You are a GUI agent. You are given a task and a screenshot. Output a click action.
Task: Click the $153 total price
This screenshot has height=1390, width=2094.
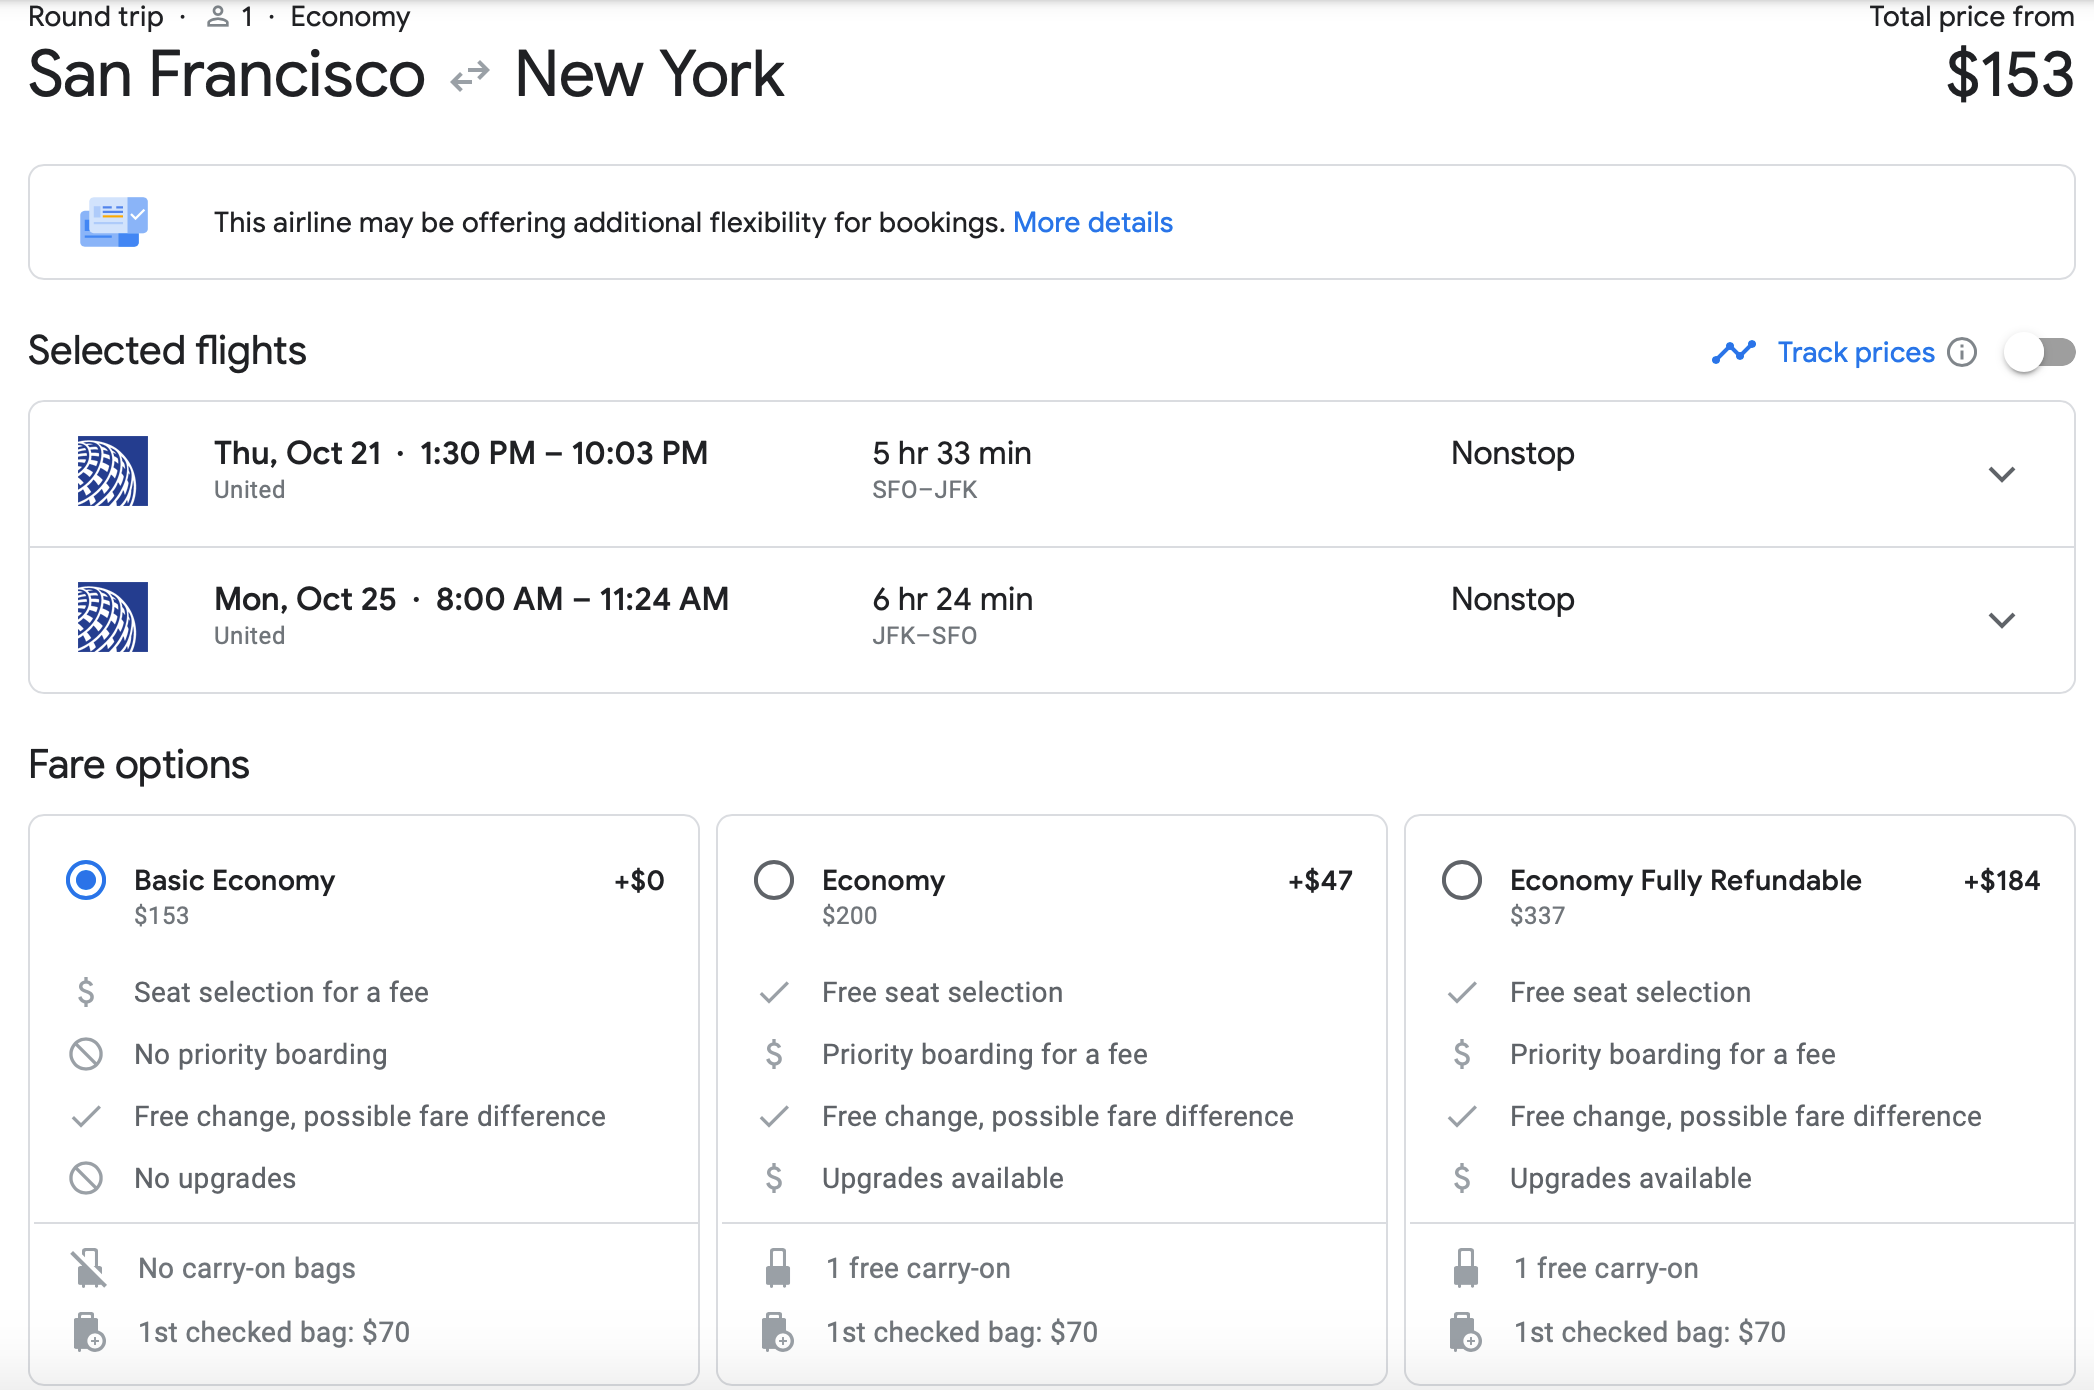[x=2009, y=76]
